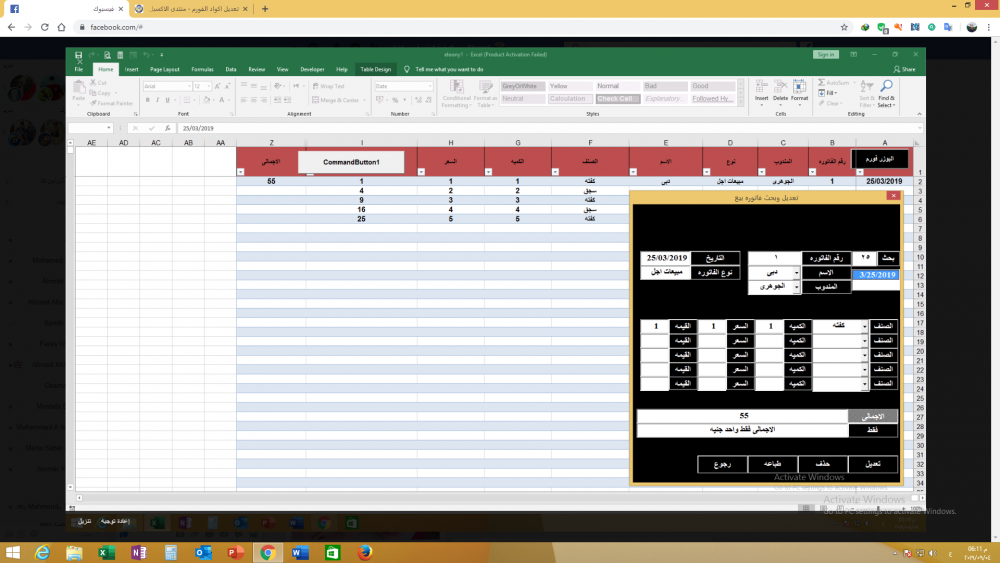Open Internet Explorer from the taskbar

pyautogui.click(x=42, y=552)
